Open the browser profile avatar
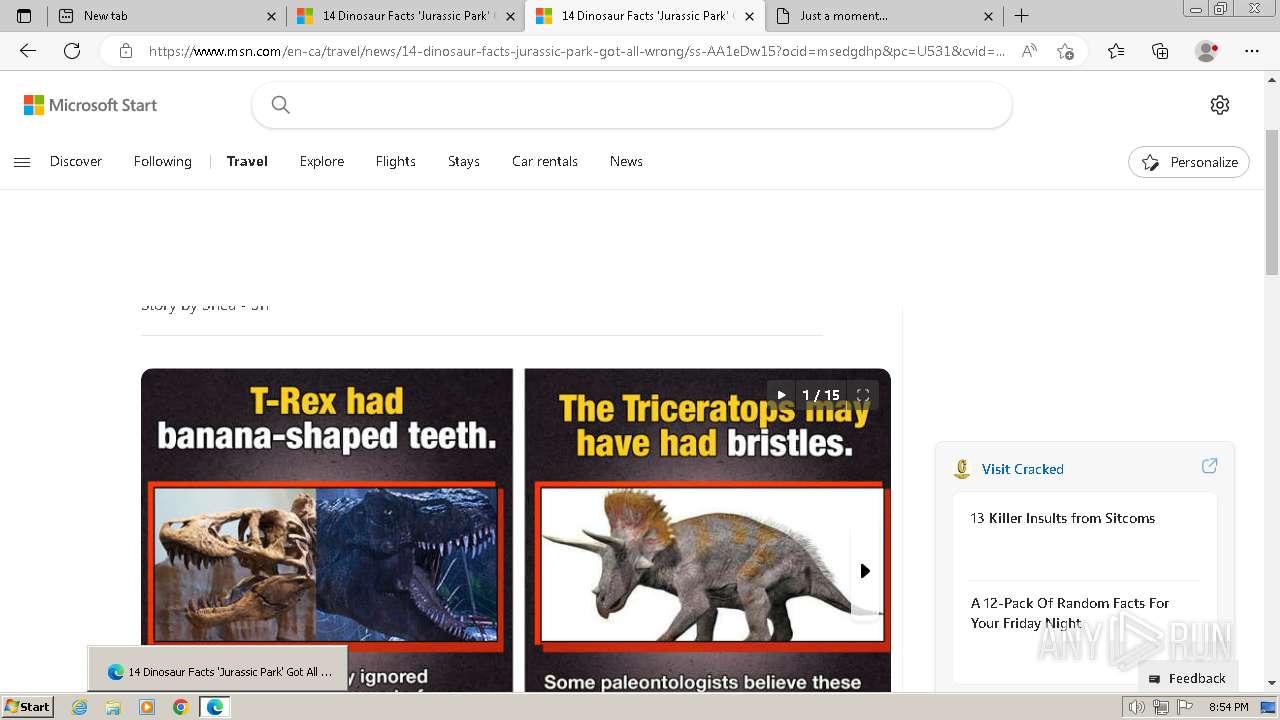1280x720 pixels. [1207, 51]
